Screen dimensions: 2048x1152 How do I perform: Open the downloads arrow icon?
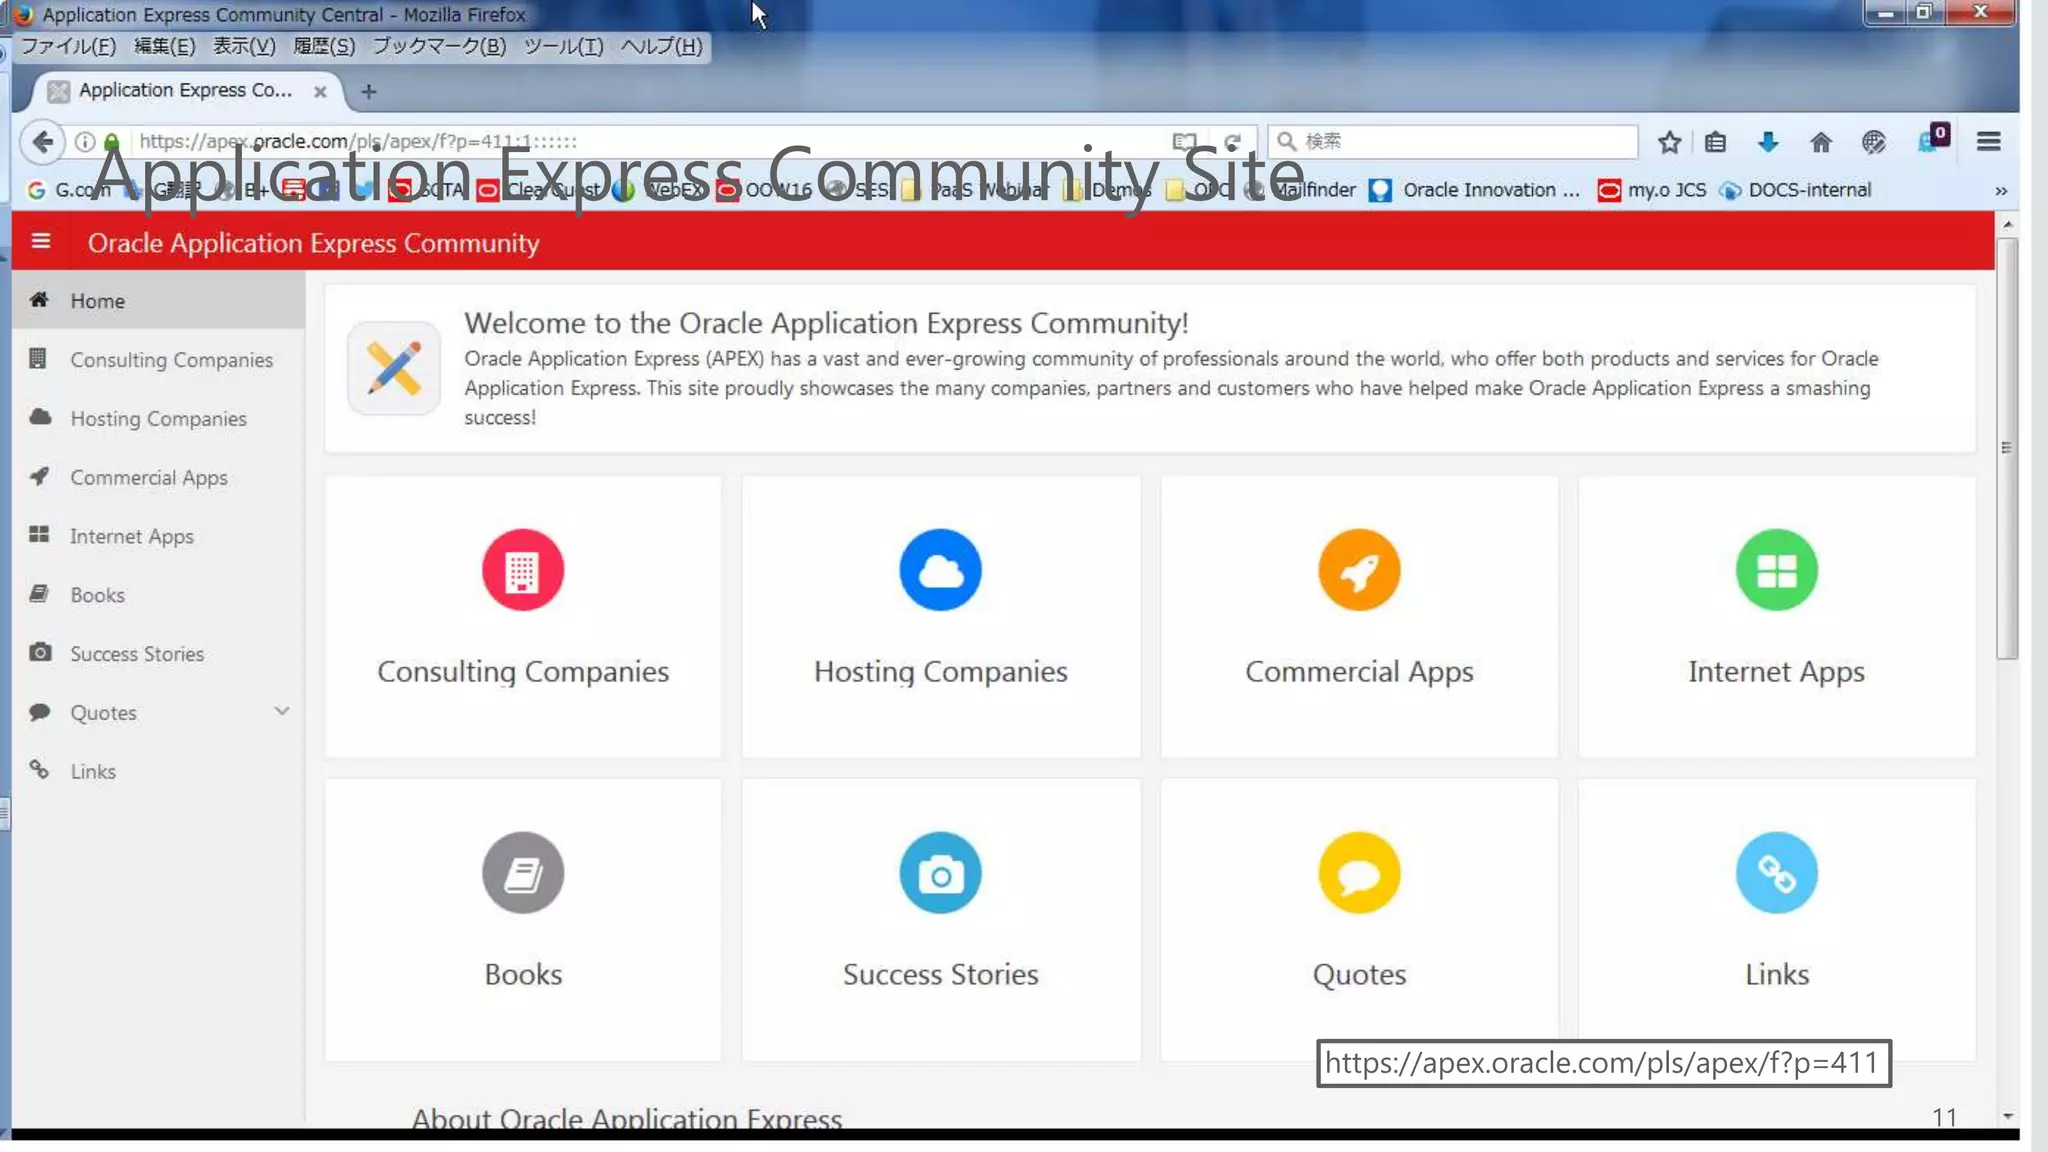tap(1768, 142)
